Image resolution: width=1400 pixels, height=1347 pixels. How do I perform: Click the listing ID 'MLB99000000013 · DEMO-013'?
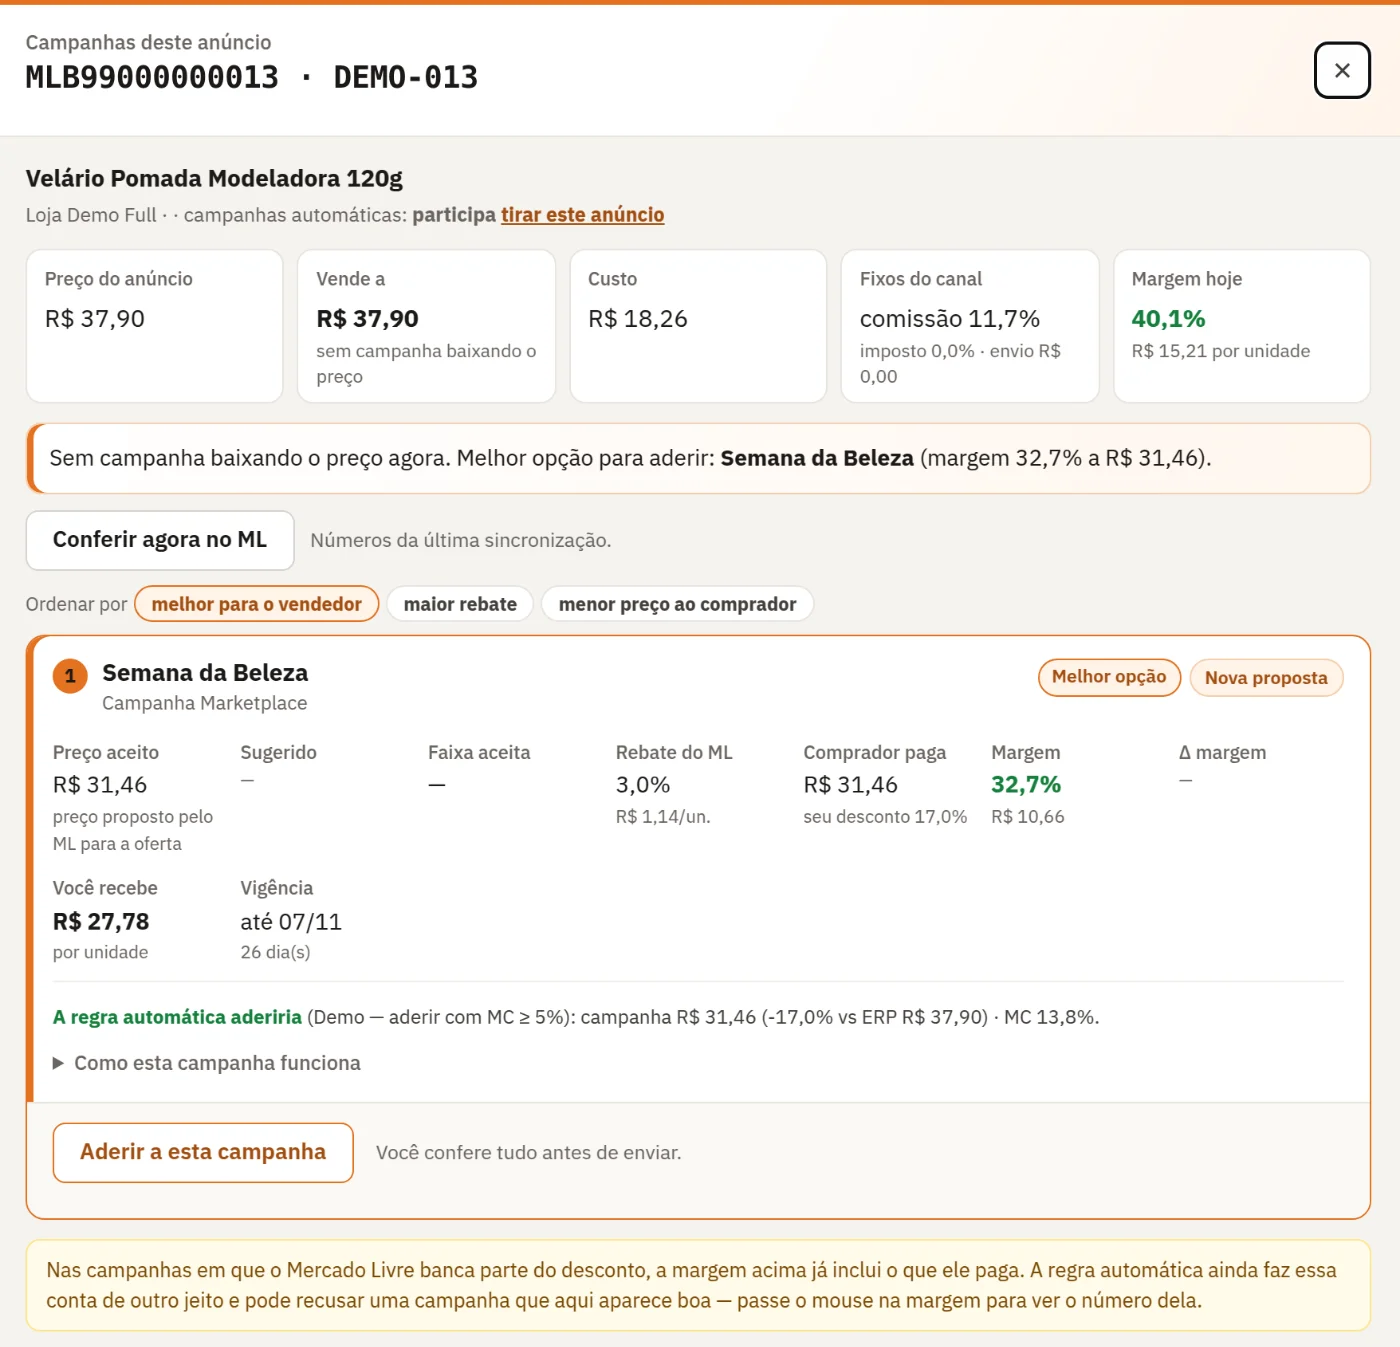click(x=252, y=77)
